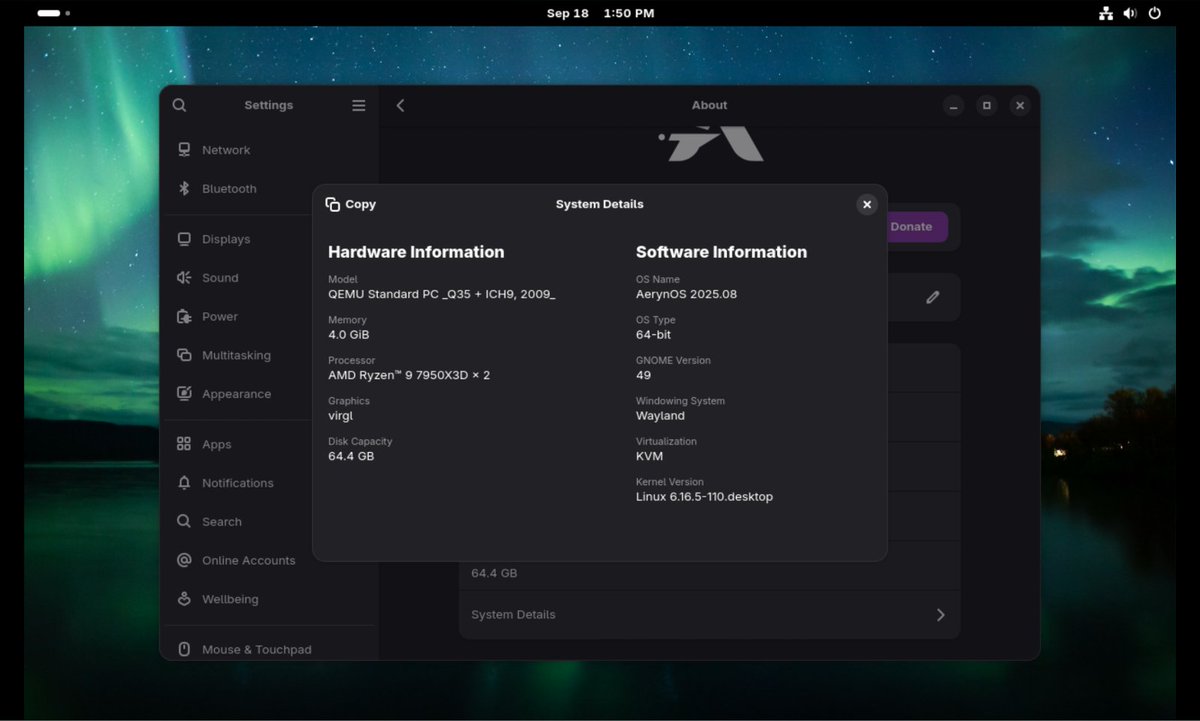The image size is (1200, 721).
Task: Open the Network settings panel
Action: click(269, 150)
